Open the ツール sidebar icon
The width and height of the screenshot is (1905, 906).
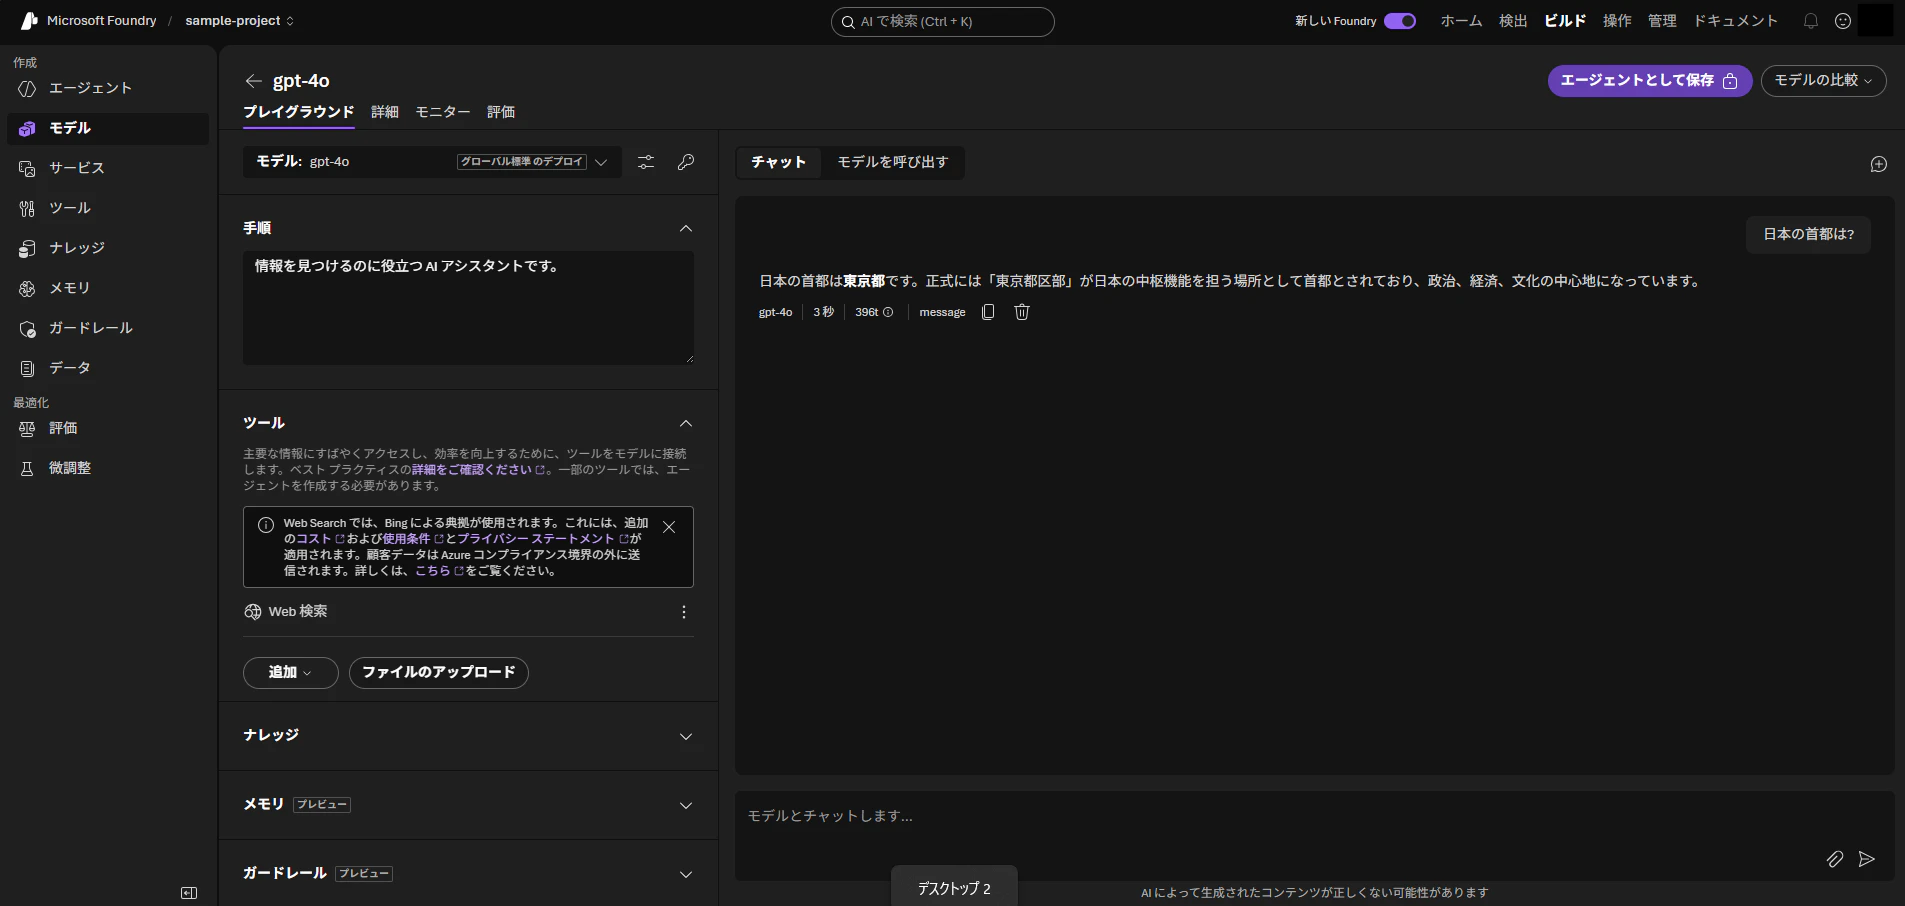pyautogui.click(x=27, y=208)
